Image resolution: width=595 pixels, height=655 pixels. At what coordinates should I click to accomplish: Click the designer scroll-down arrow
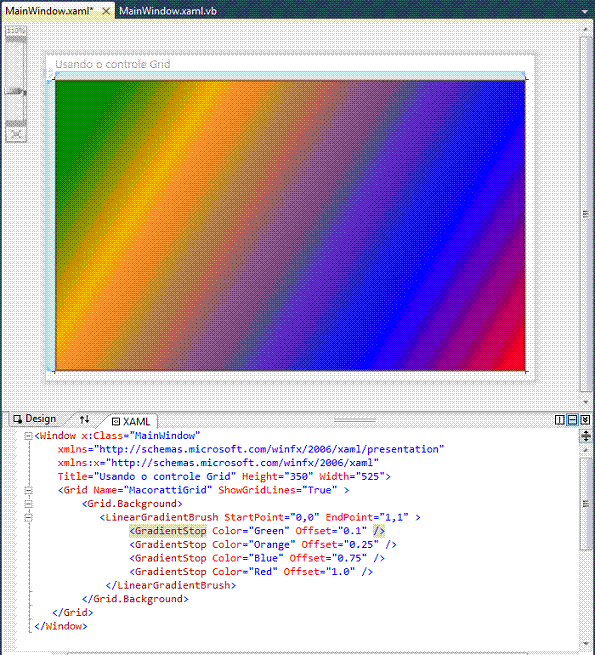585,402
